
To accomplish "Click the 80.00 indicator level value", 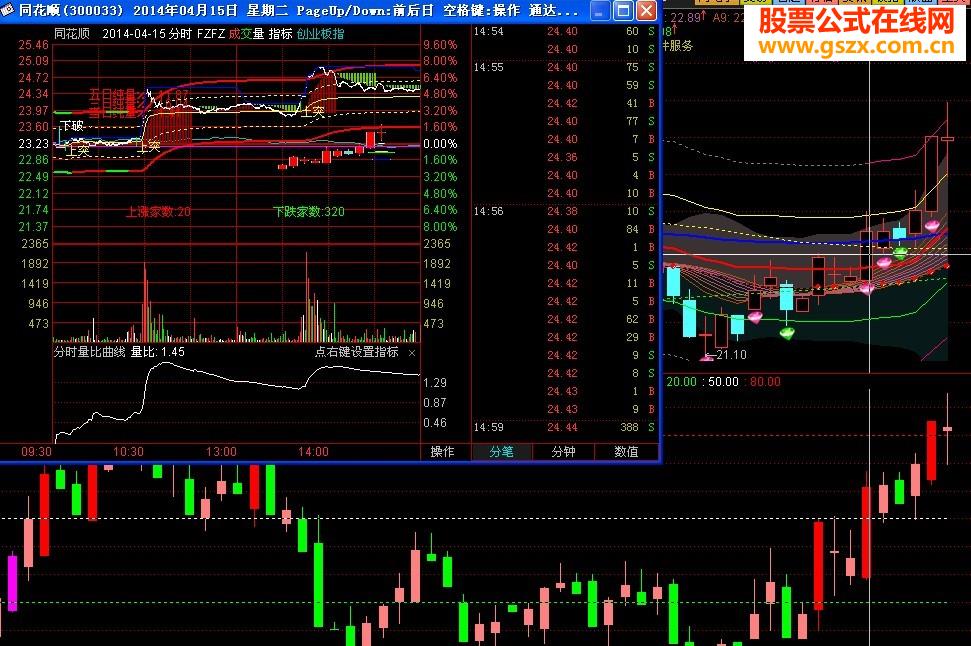I will [x=765, y=382].
